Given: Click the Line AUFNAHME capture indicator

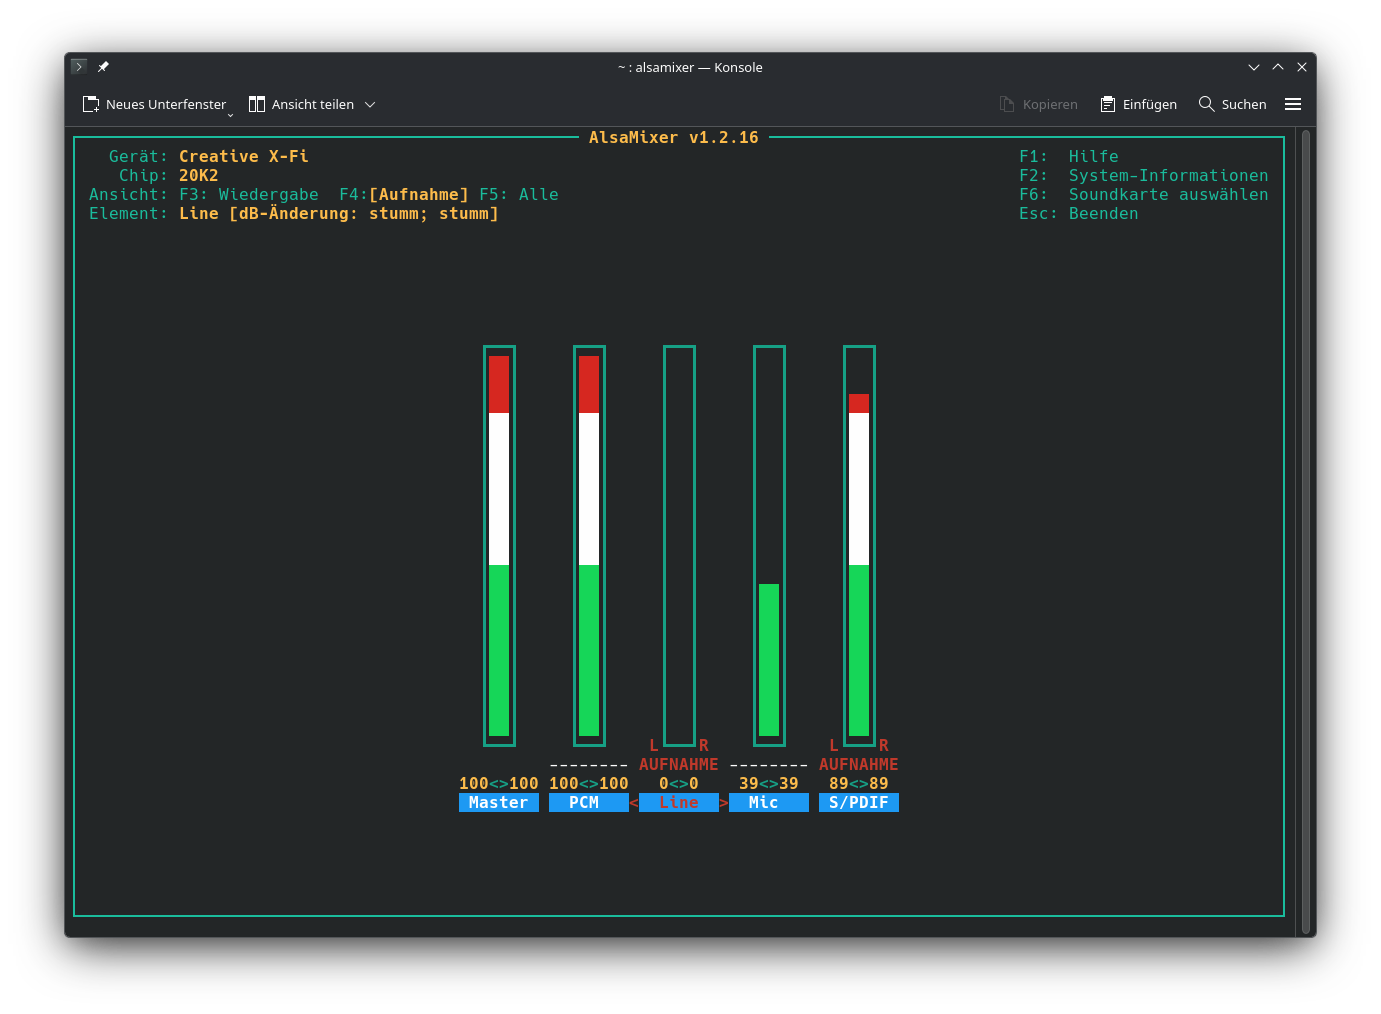Looking at the screenshot, I should point(679,765).
